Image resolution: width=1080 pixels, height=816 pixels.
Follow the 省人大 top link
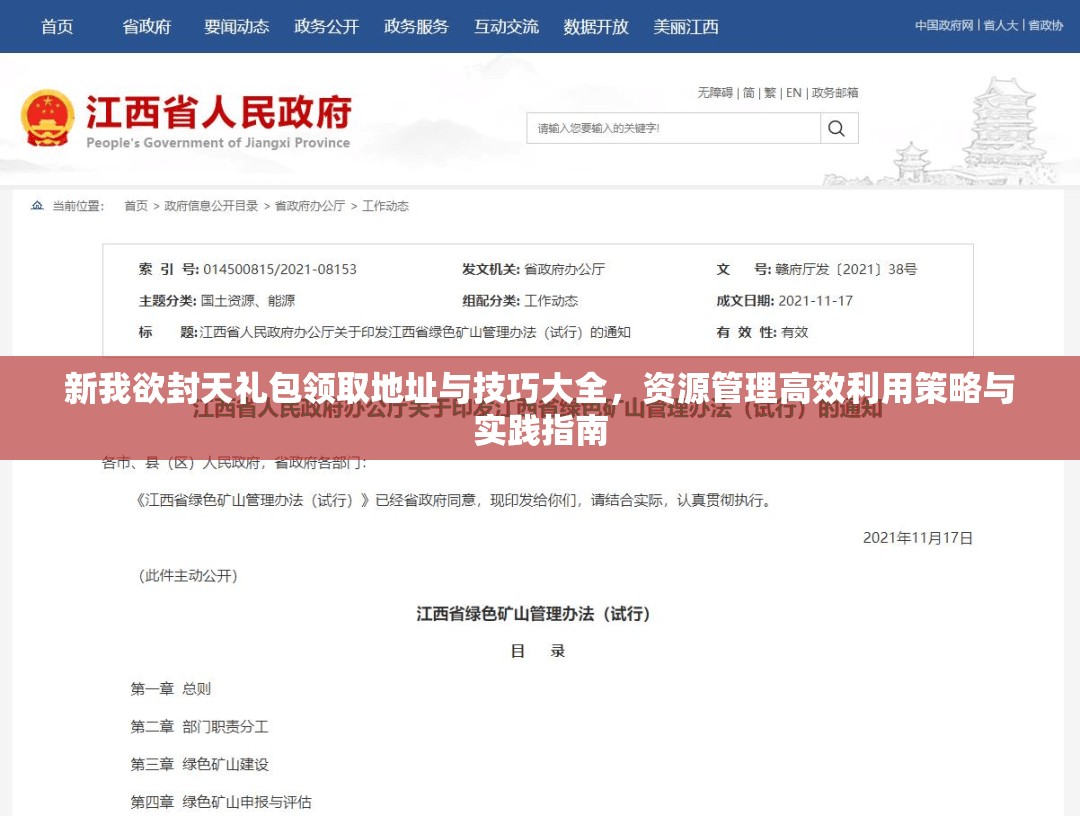[1000, 25]
